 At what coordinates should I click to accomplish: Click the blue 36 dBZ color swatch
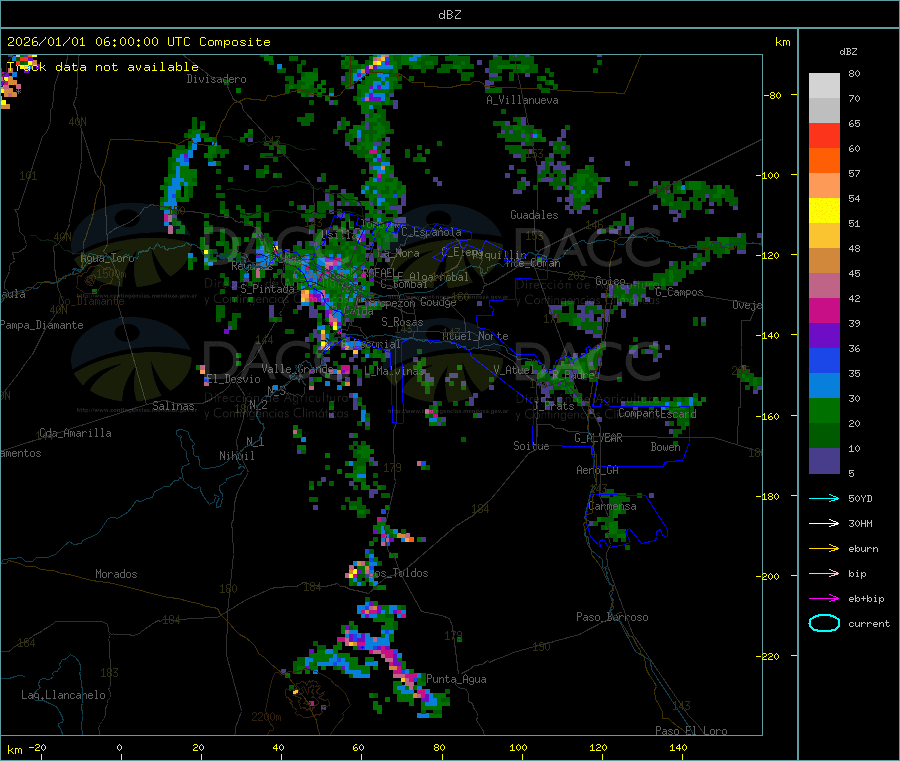point(824,360)
